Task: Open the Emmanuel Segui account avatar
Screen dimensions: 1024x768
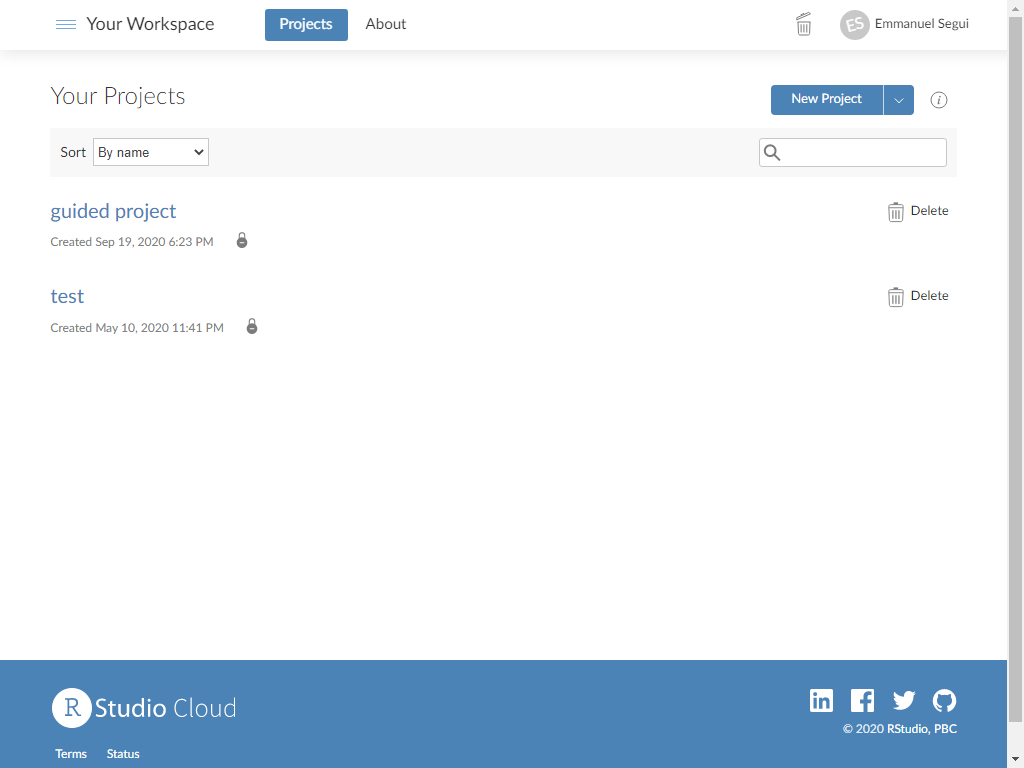Action: pyautogui.click(x=854, y=24)
